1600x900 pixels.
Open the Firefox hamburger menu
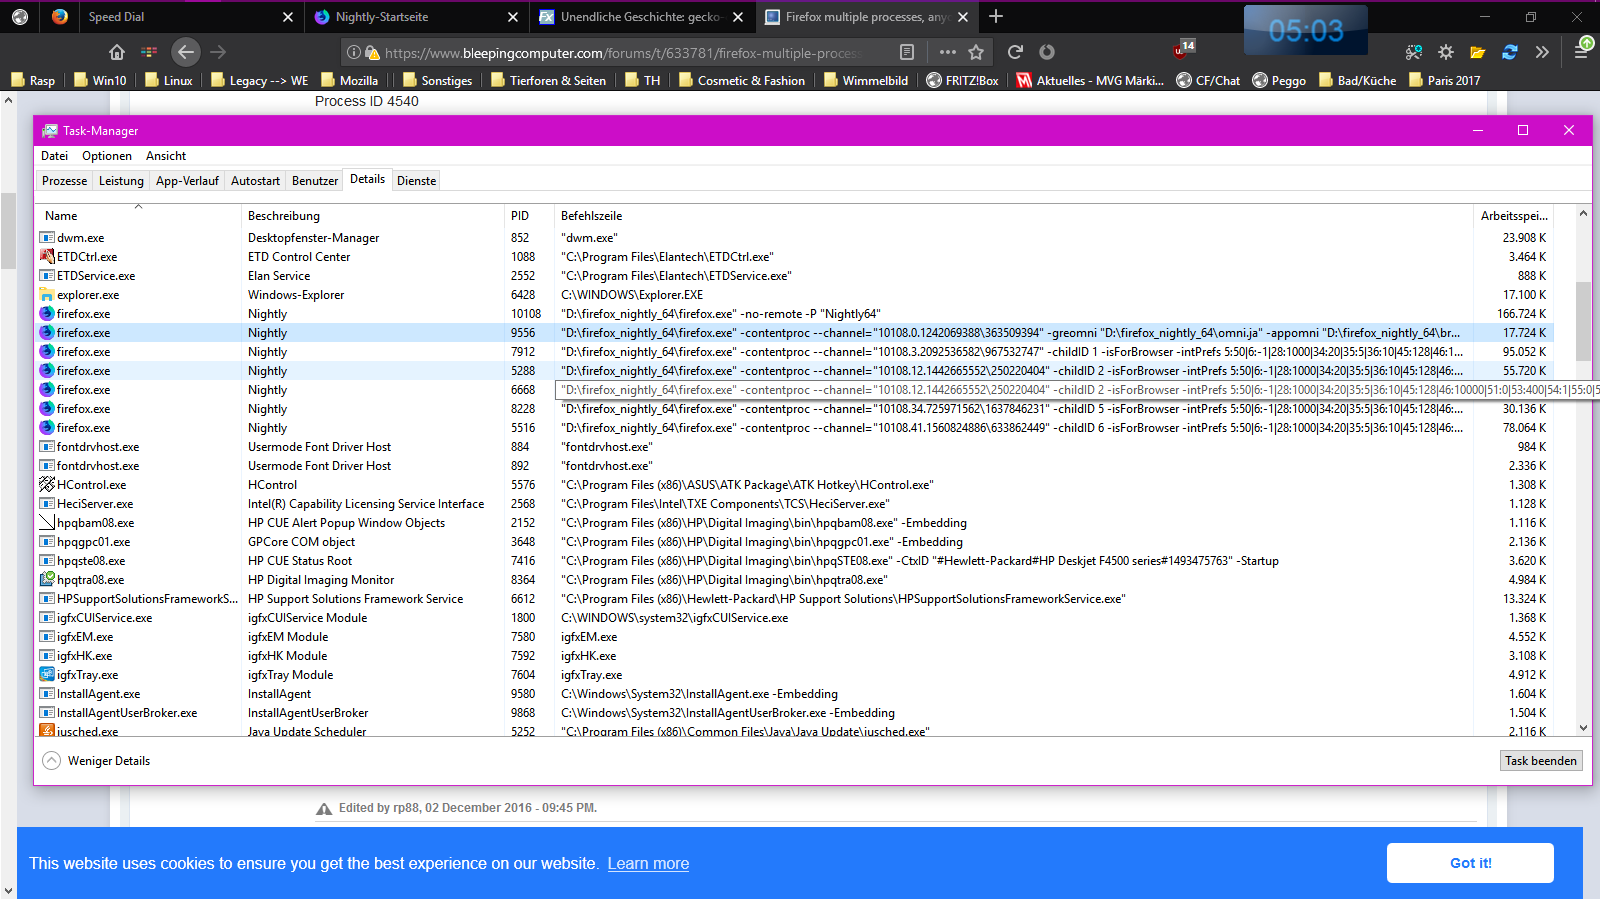point(1581,51)
